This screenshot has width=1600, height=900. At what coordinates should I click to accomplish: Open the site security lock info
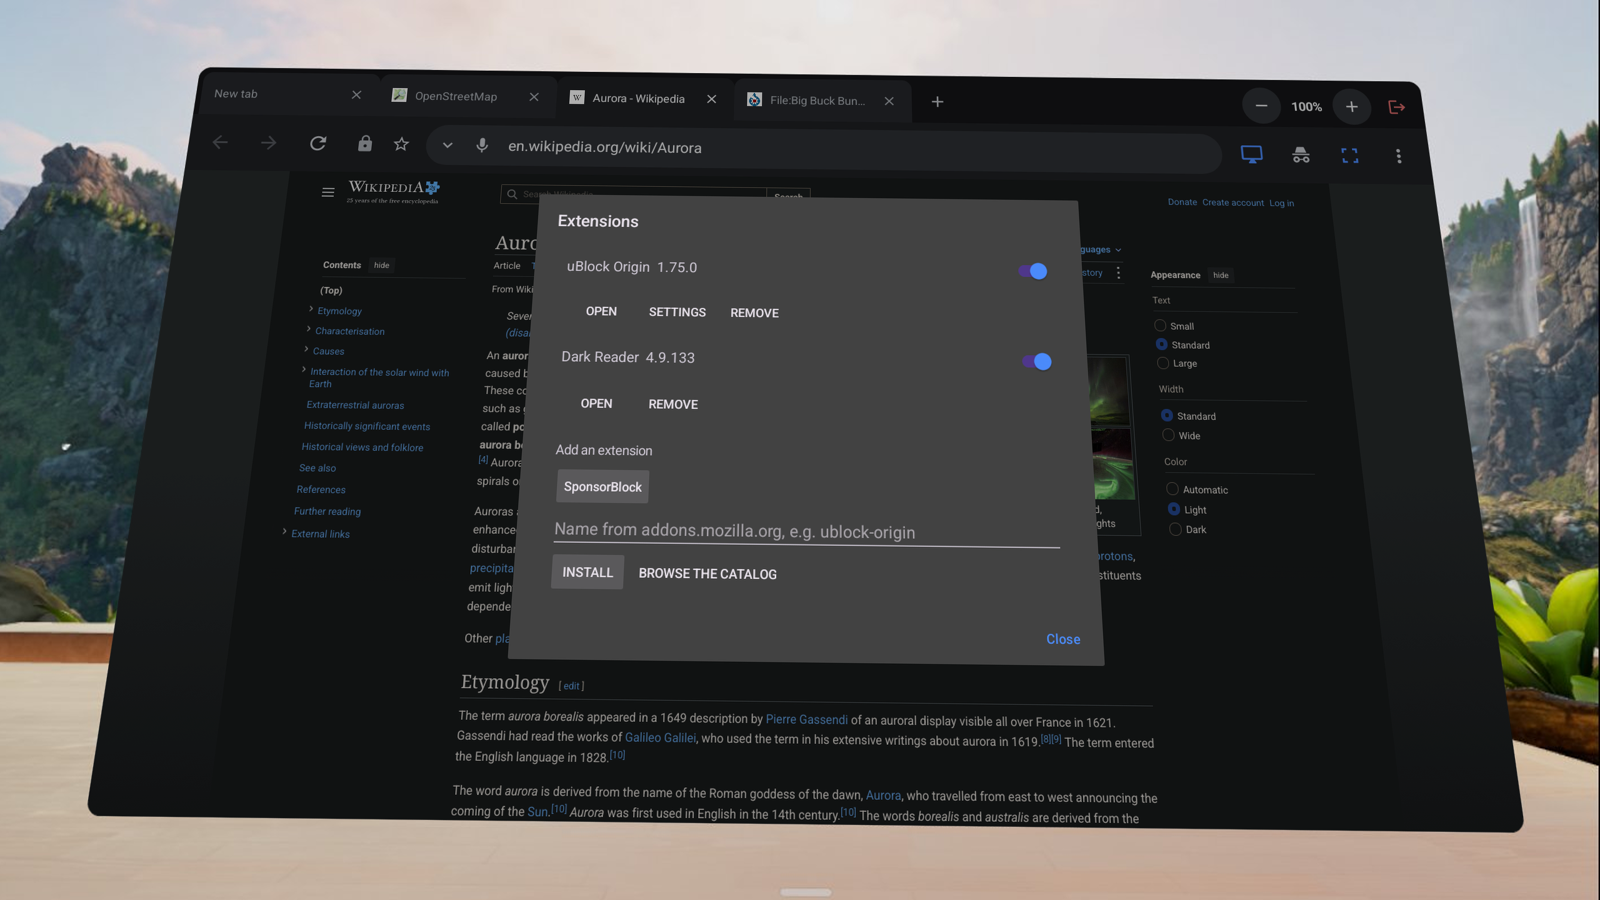point(365,144)
